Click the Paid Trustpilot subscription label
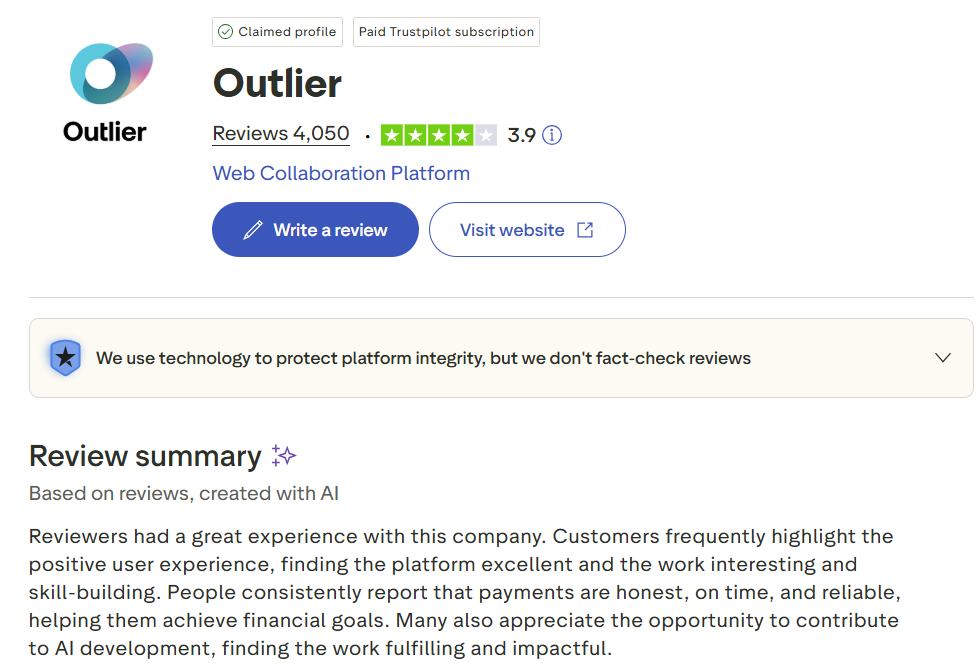 point(446,31)
